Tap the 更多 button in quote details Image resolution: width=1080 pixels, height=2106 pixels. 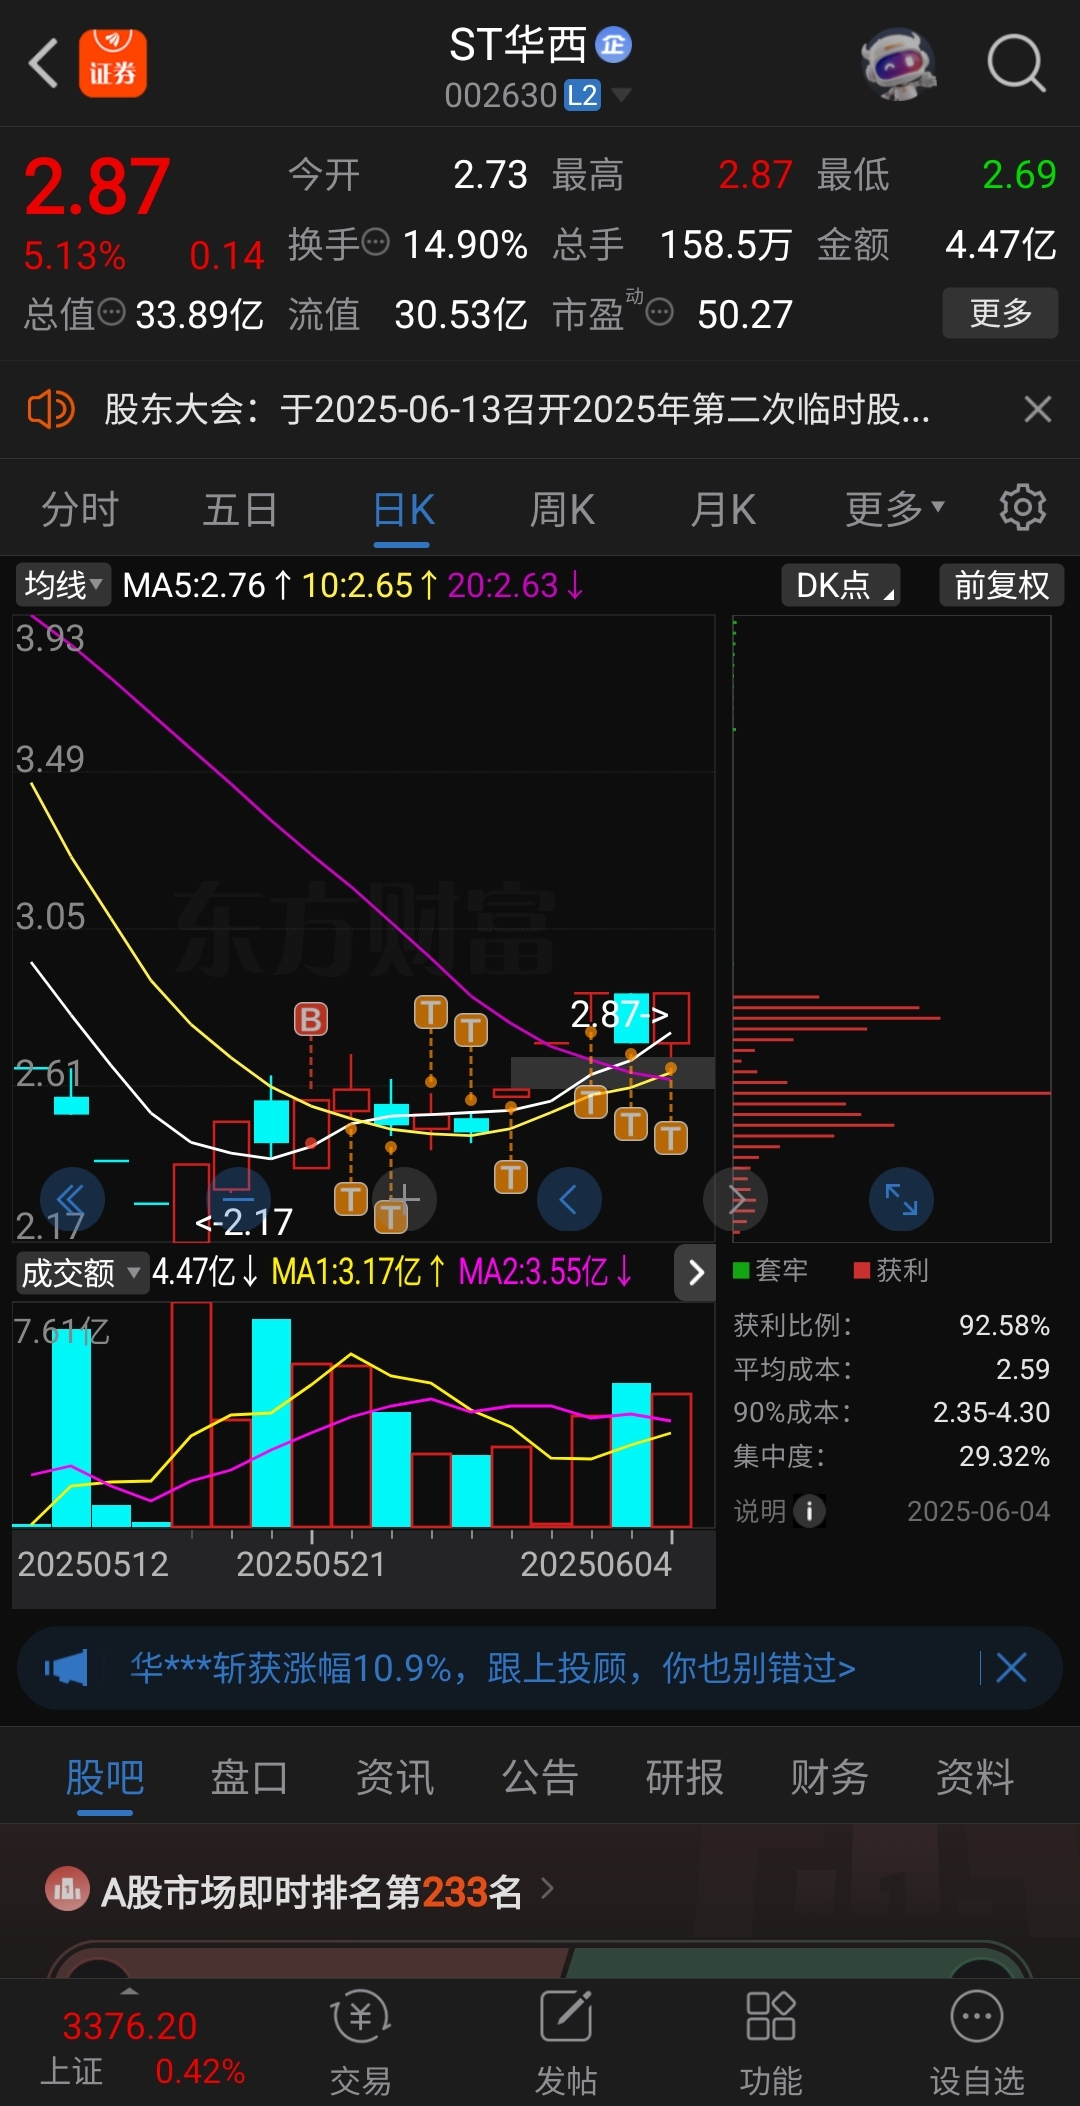coord(1000,313)
